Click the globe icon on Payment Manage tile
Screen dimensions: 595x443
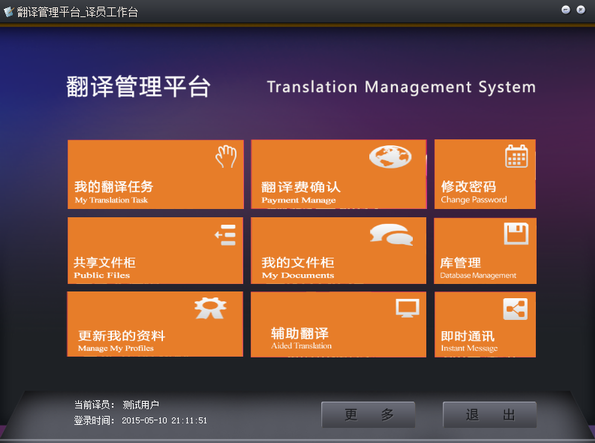pos(390,156)
